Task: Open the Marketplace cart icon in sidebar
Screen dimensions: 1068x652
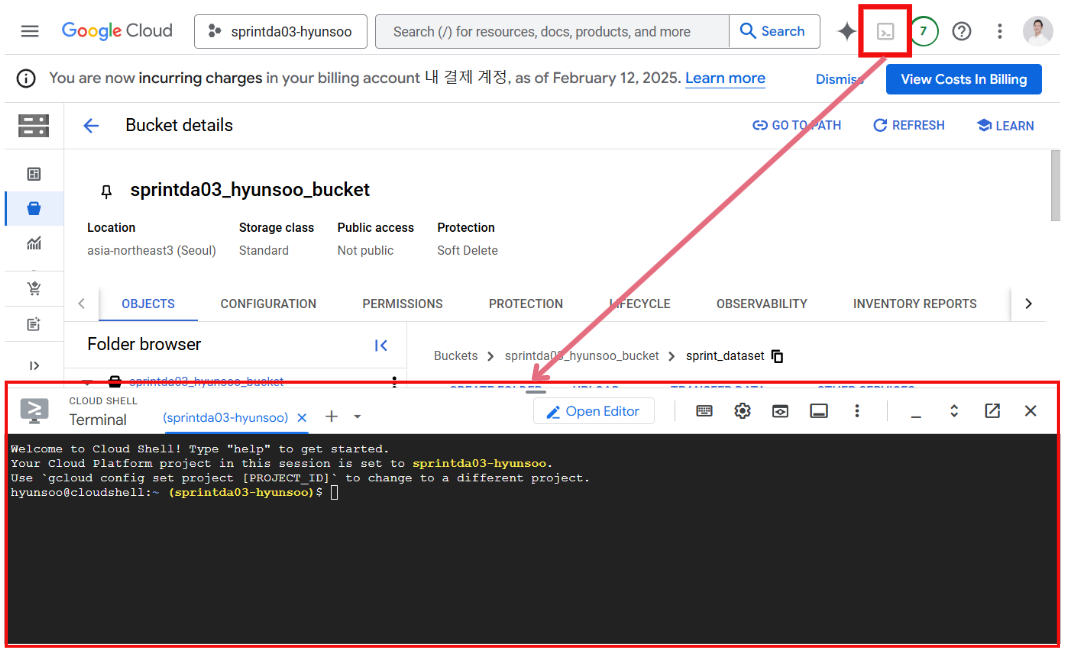Action: tap(33, 288)
